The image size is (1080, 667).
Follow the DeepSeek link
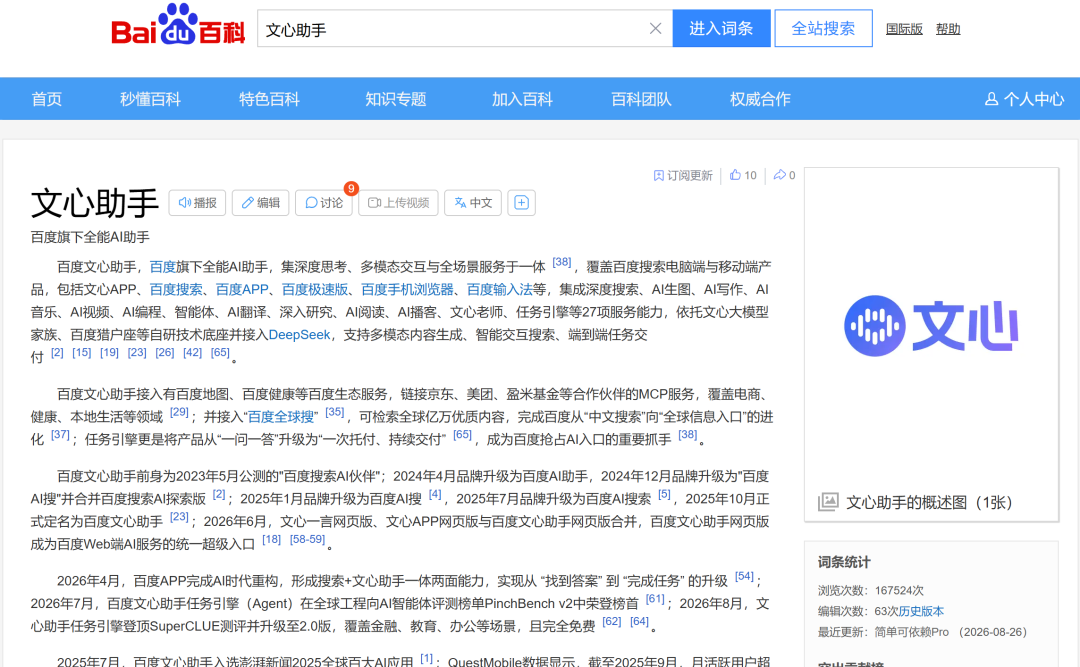coord(300,335)
